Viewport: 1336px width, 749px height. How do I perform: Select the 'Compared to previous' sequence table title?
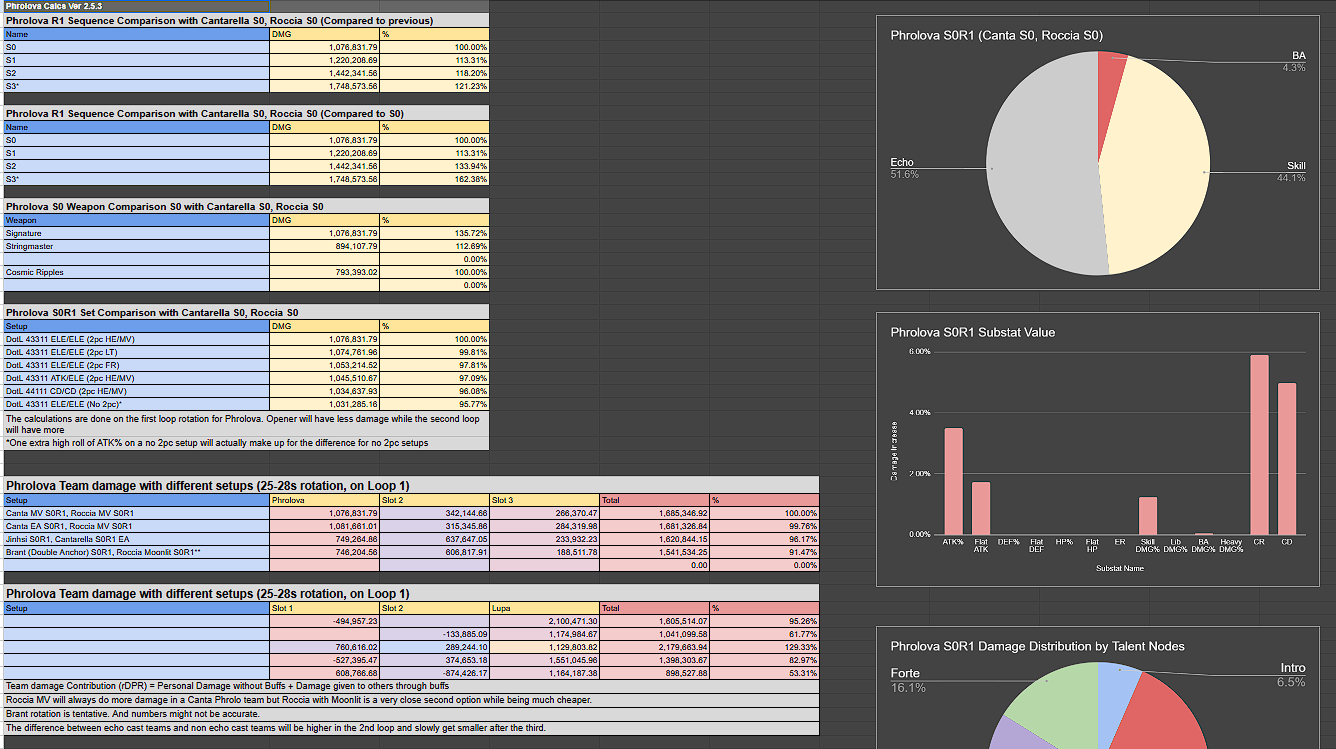(x=246, y=20)
